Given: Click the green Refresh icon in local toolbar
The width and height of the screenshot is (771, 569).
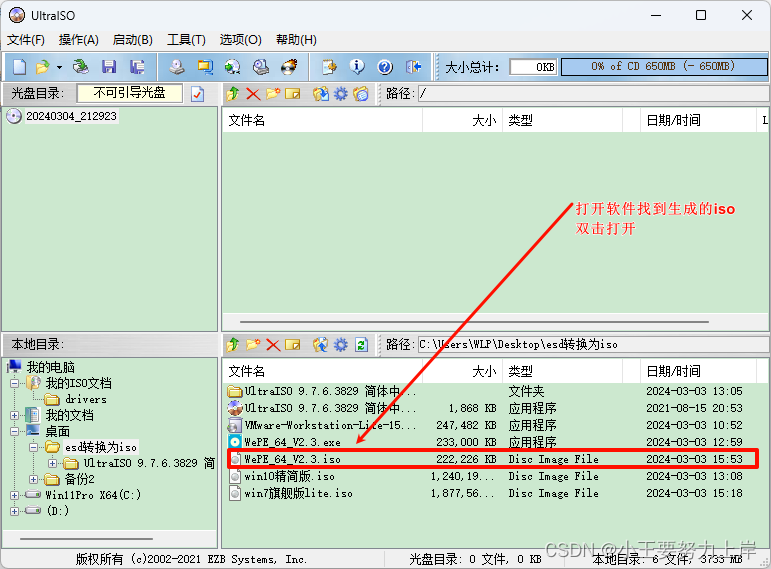Looking at the screenshot, I should (361, 345).
